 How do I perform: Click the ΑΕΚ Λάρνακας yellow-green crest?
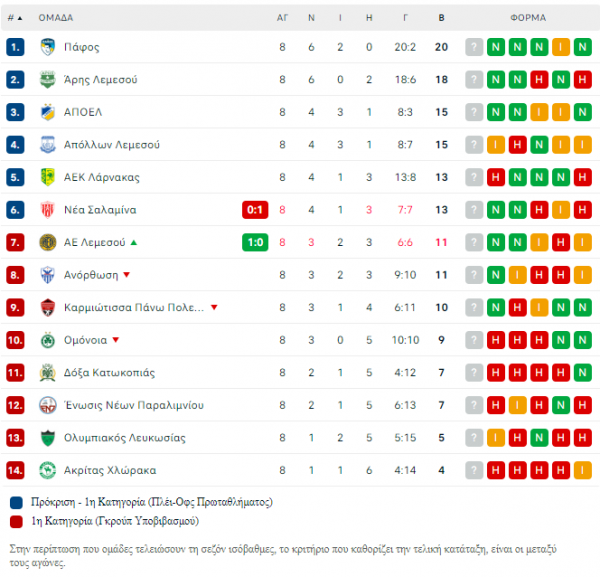47,177
